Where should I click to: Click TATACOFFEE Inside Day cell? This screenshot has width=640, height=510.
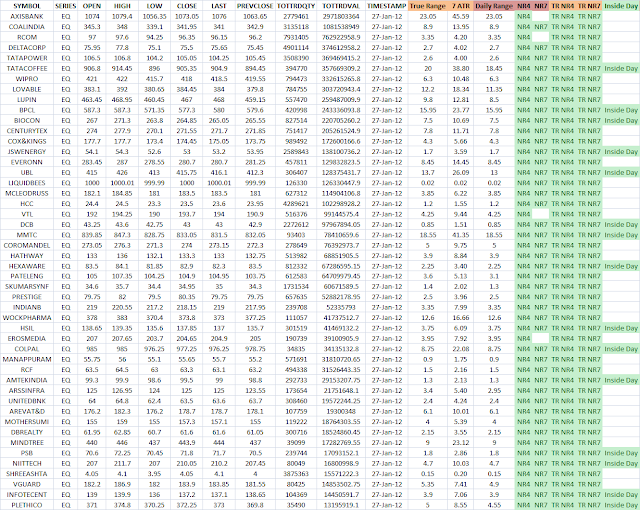[x=621, y=69]
